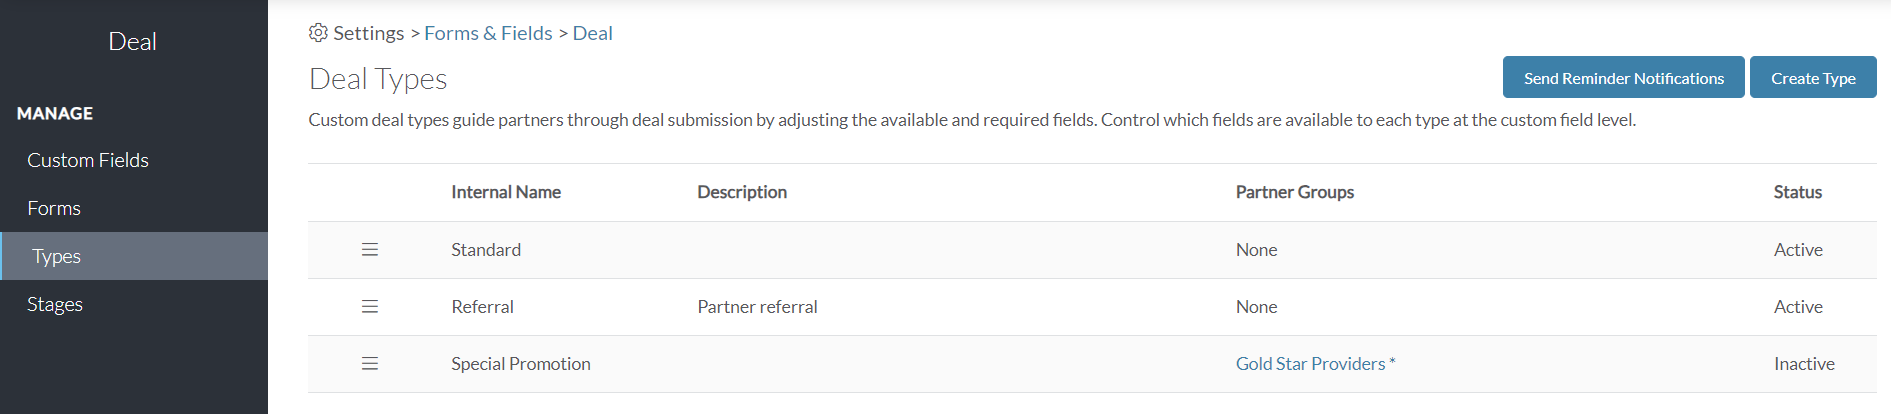This screenshot has height=414, width=1891.
Task: Select the drag handle for Special Promotion
Action: (x=370, y=363)
